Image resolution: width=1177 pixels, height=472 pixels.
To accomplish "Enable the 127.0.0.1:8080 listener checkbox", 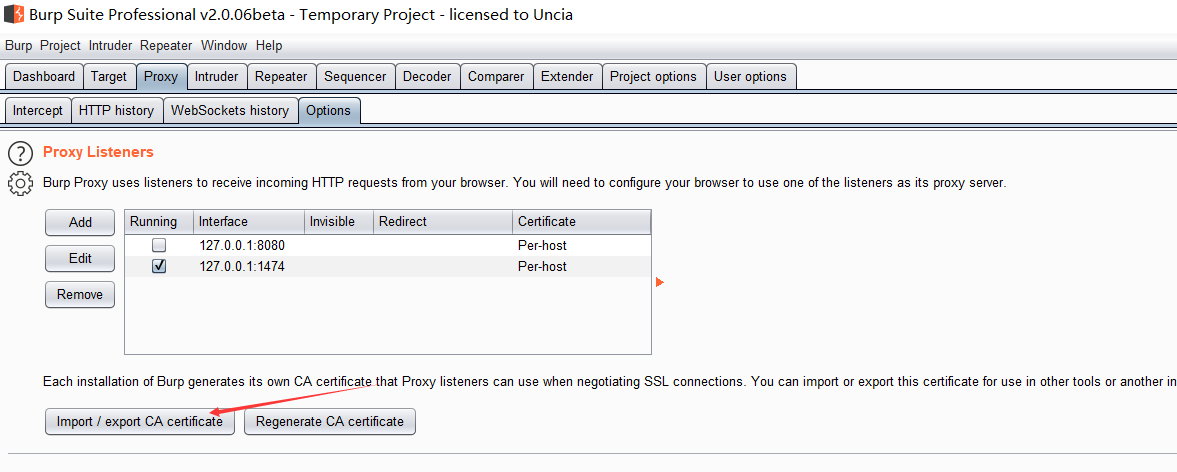I will [159, 245].
